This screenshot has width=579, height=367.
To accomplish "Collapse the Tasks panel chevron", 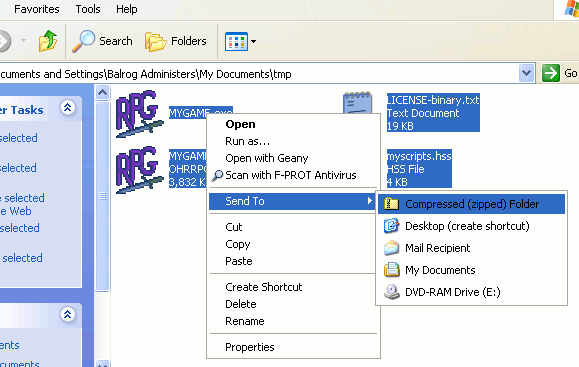I will 68,108.
